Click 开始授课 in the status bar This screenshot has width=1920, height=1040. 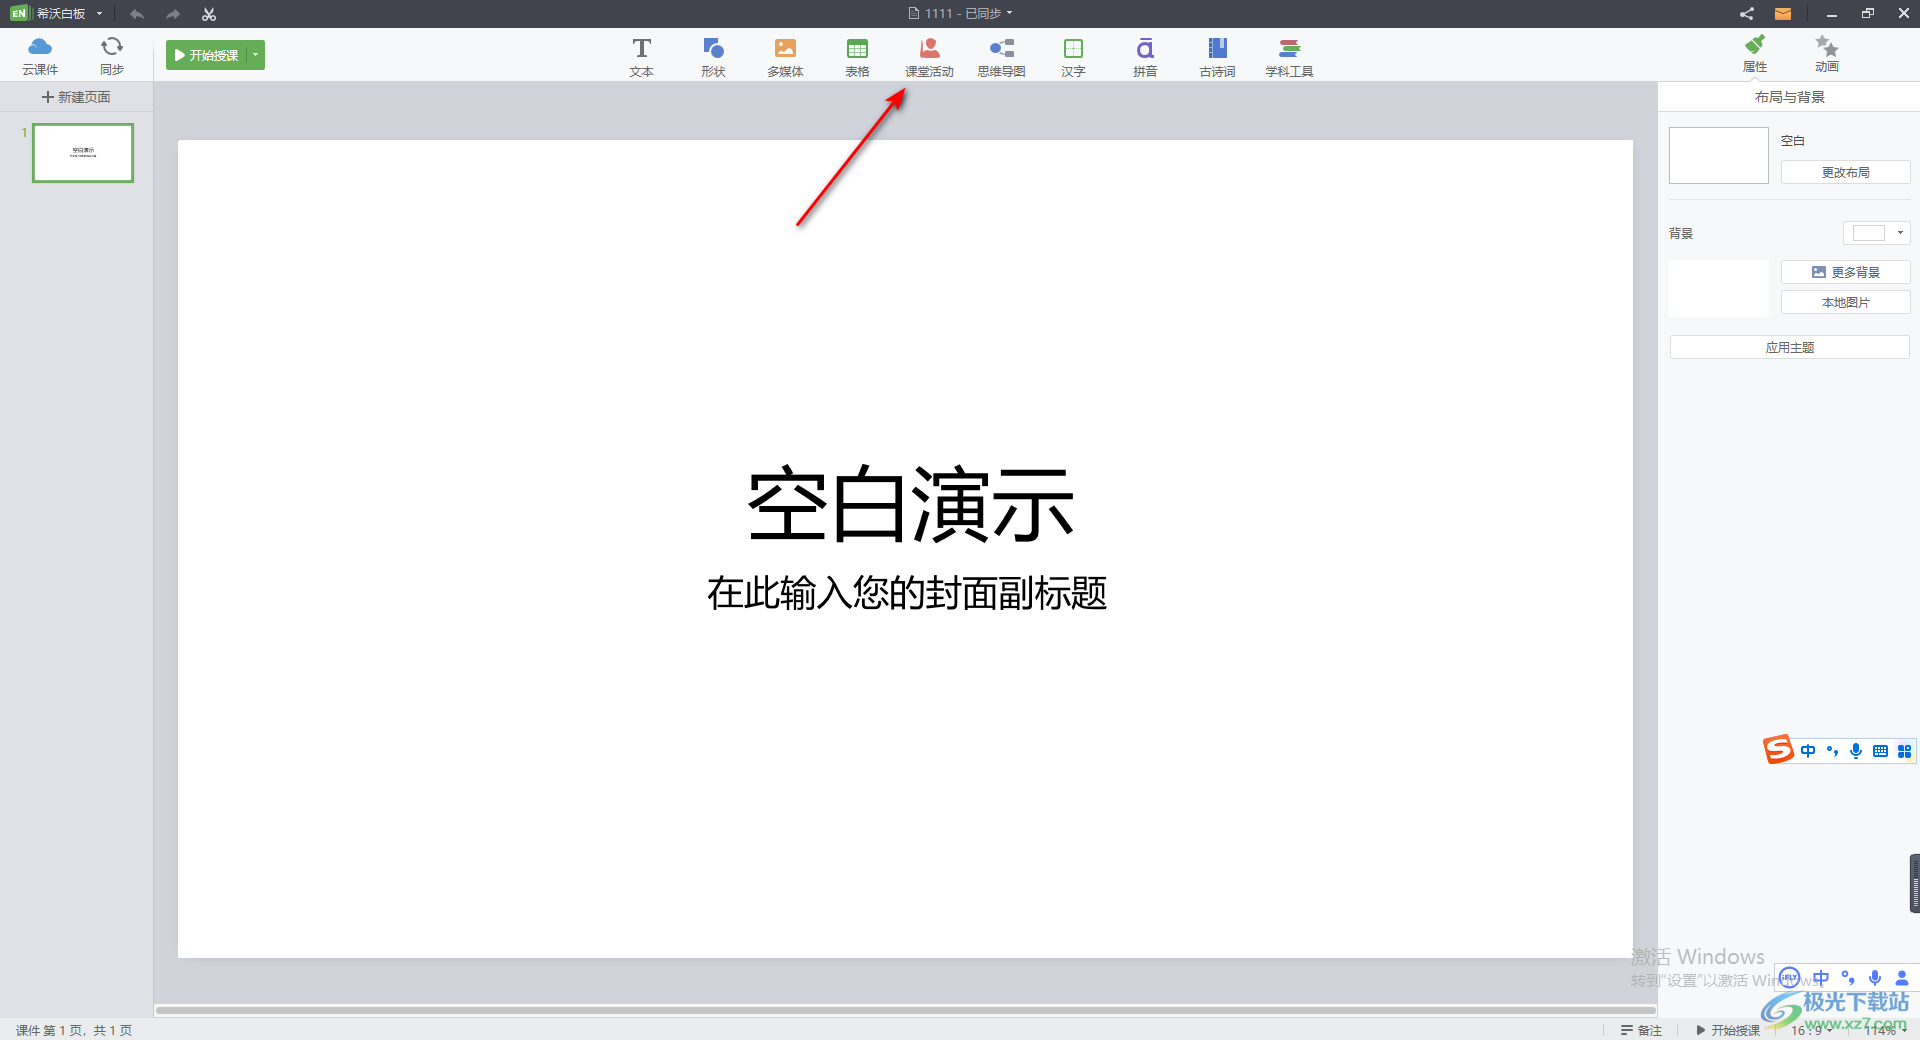1728,1030
